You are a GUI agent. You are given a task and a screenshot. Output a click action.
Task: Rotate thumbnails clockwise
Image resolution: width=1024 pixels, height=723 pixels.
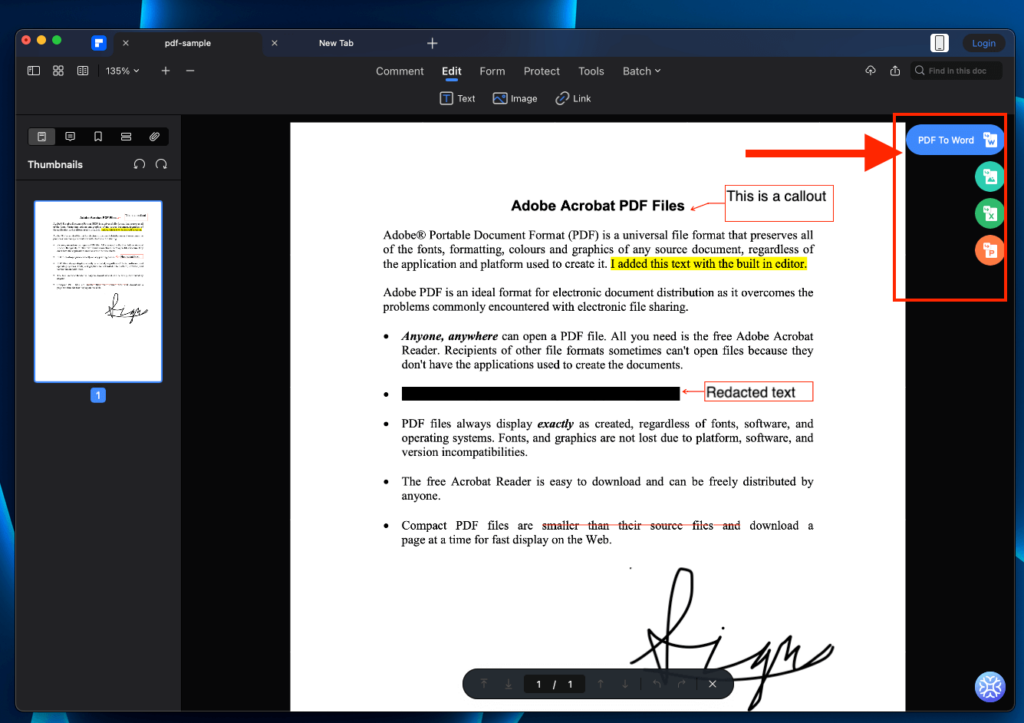coord(161,164)
